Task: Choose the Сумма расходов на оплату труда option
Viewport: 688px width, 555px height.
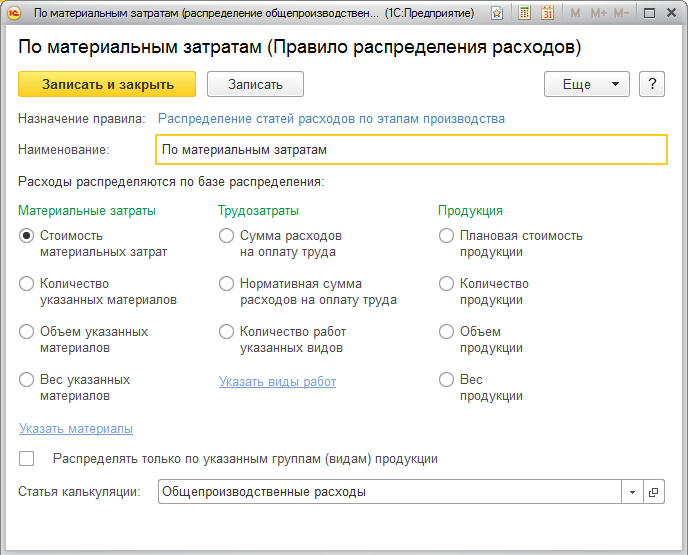Action: point(227,236)
